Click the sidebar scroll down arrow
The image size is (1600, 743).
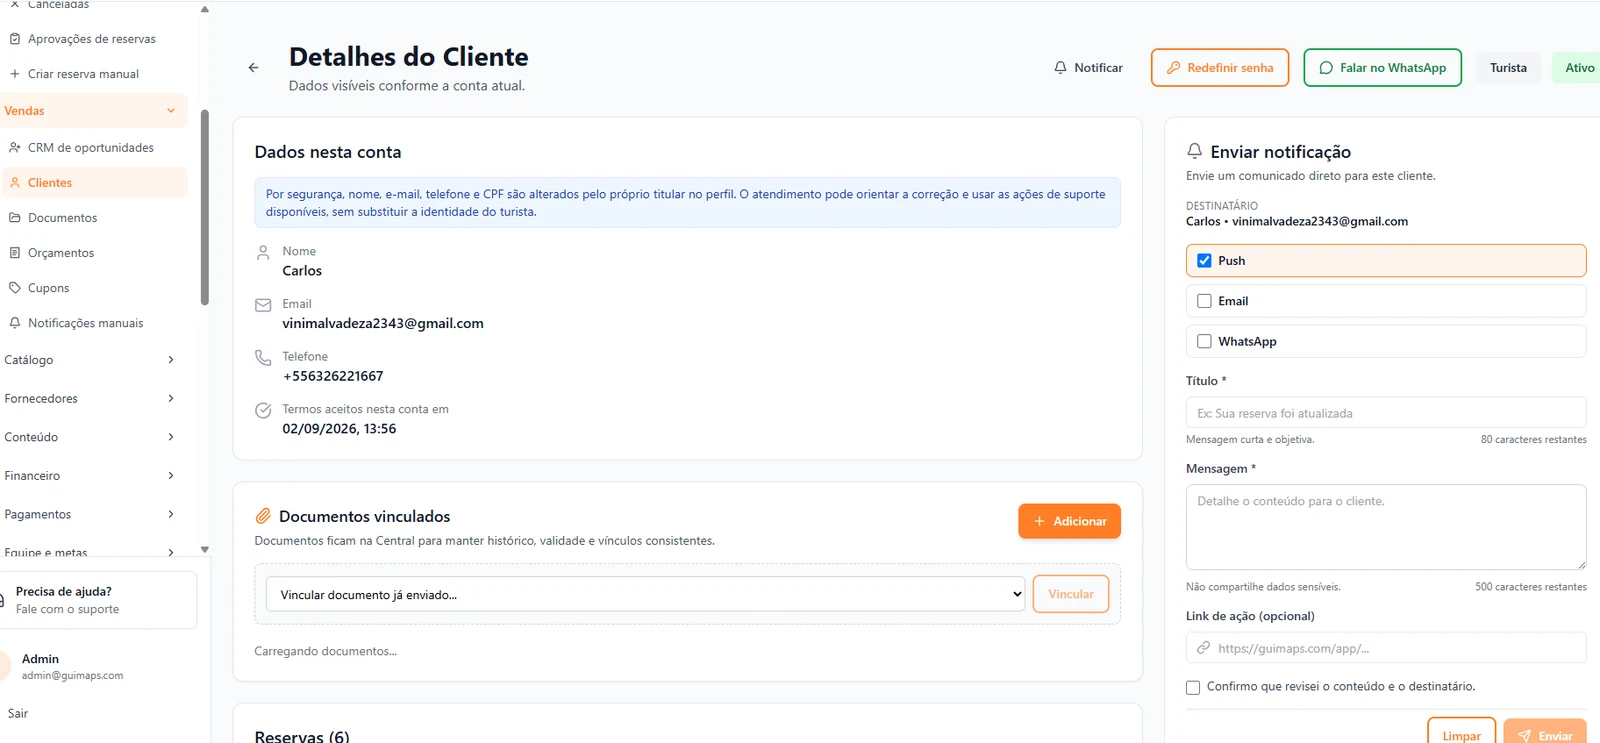click(205, 549)
